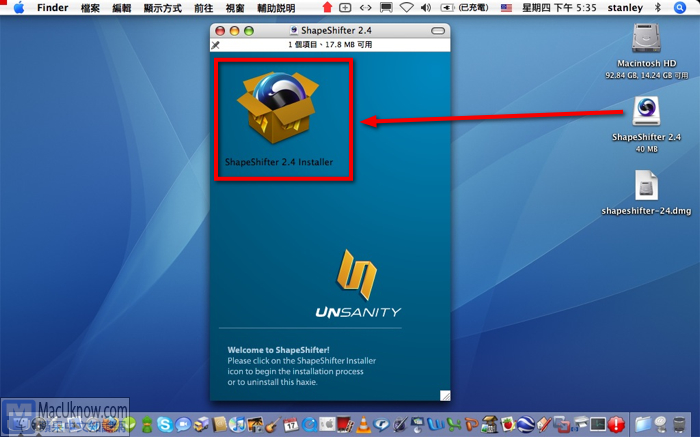Open Transmit truck icon in Dock
Viewport: 700px width, 437px height.
[x=202, y=425]
